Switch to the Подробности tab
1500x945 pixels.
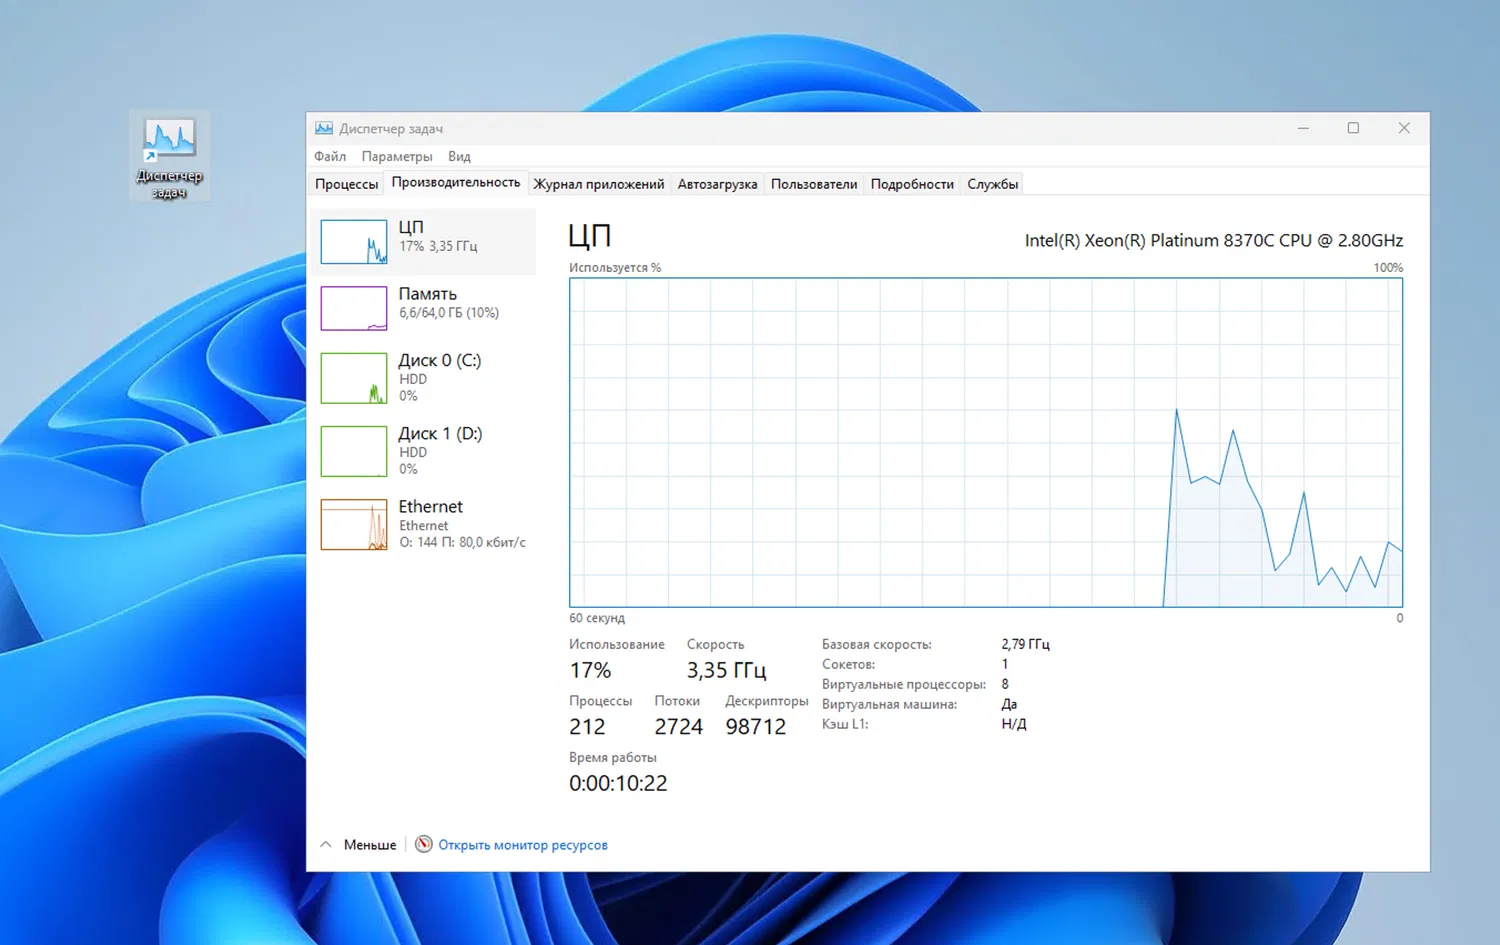pos(912,184)
